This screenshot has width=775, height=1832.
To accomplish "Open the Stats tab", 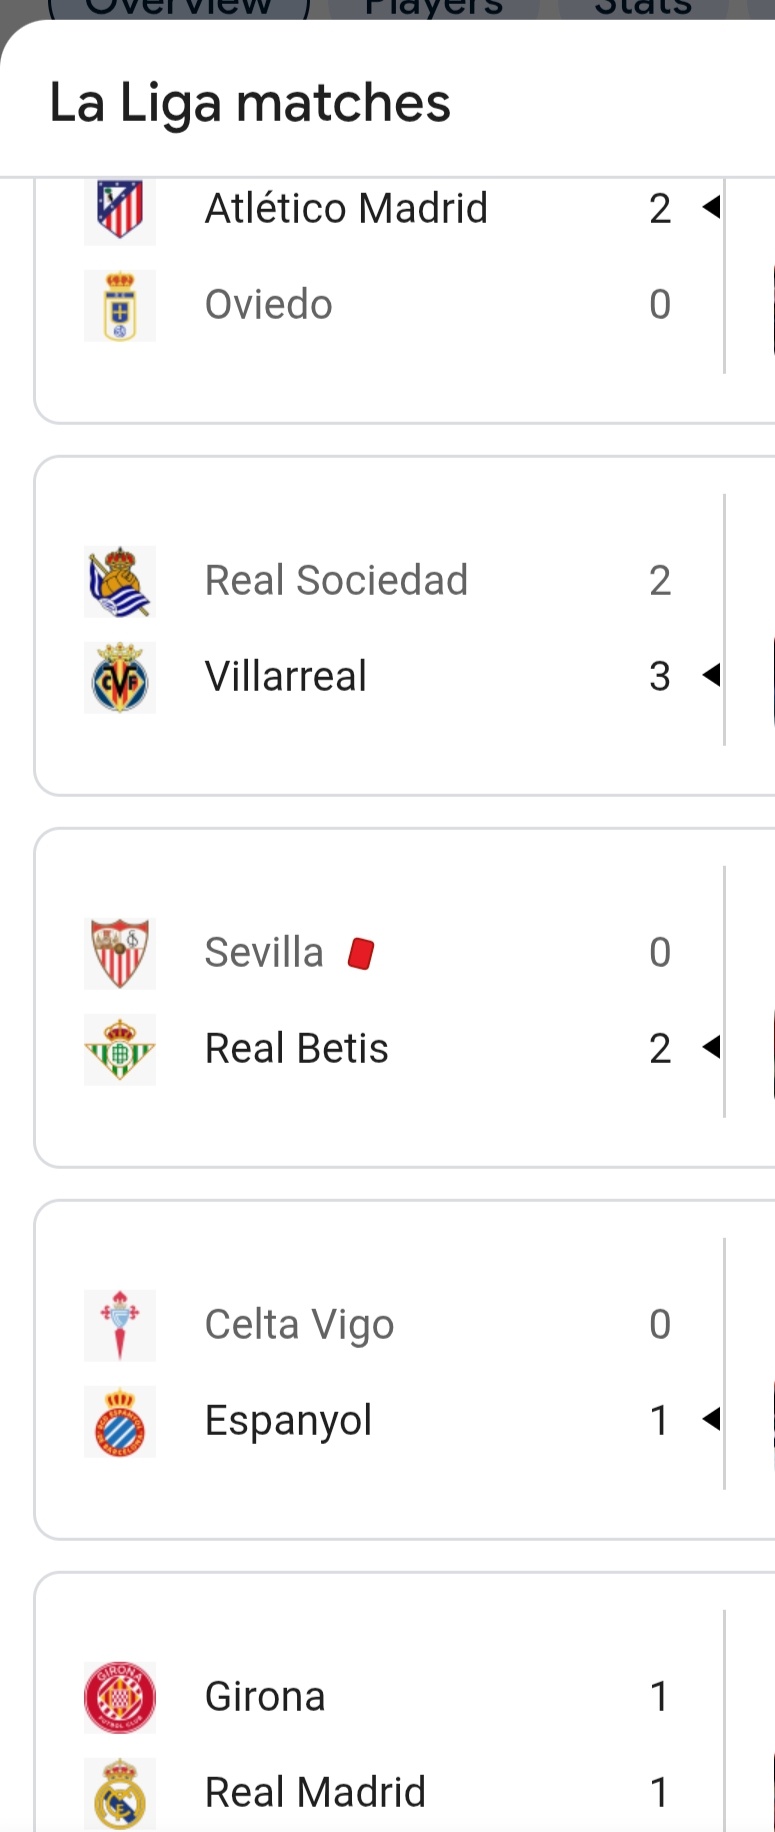I will pyautogui.click(x=643, y=8).
